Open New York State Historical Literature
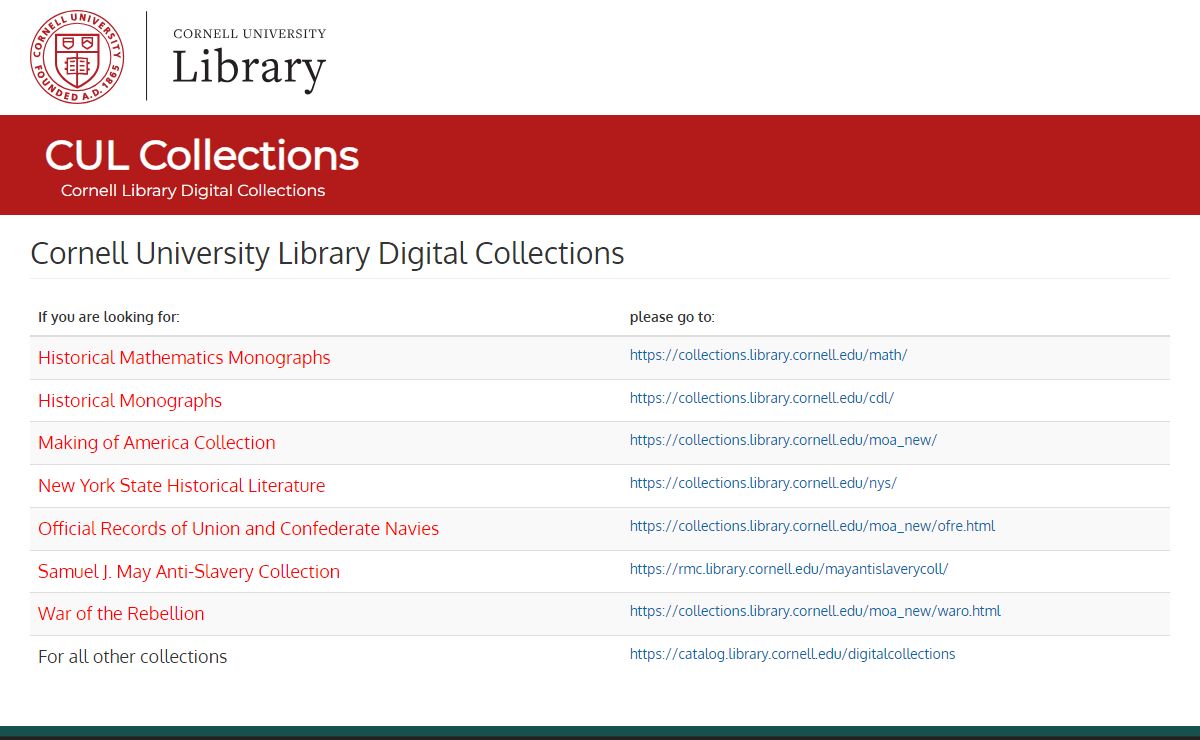The height and width of the screenshot is (740, 1200). pyautogui.click(x=182, y=485)
